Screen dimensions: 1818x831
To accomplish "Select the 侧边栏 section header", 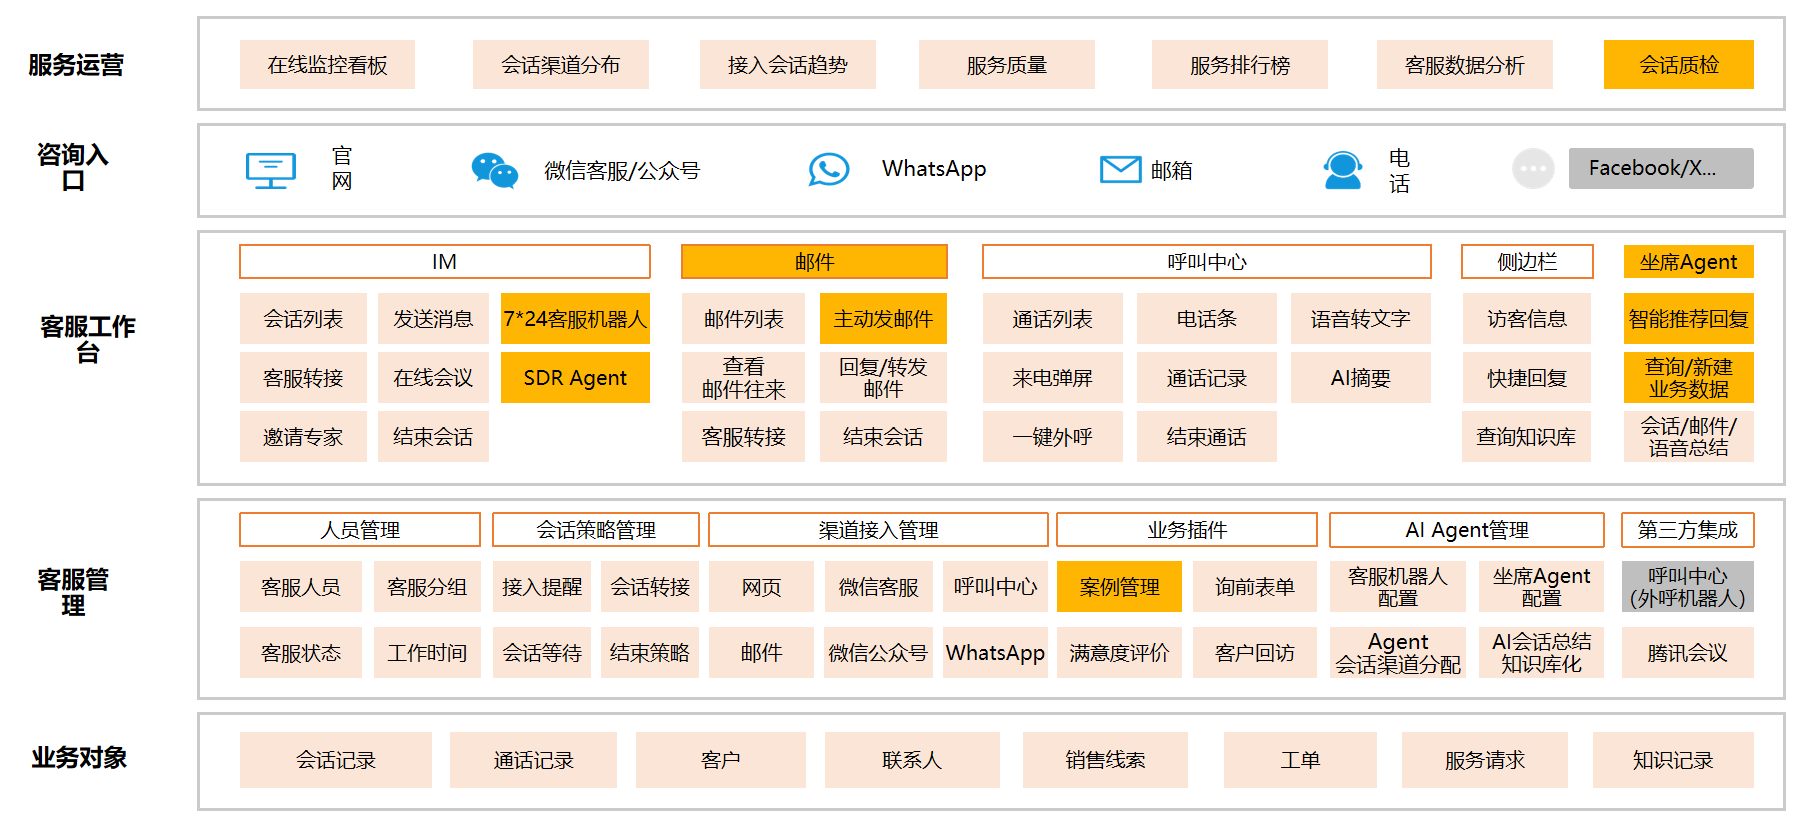I will click(x=1527, y=262).
